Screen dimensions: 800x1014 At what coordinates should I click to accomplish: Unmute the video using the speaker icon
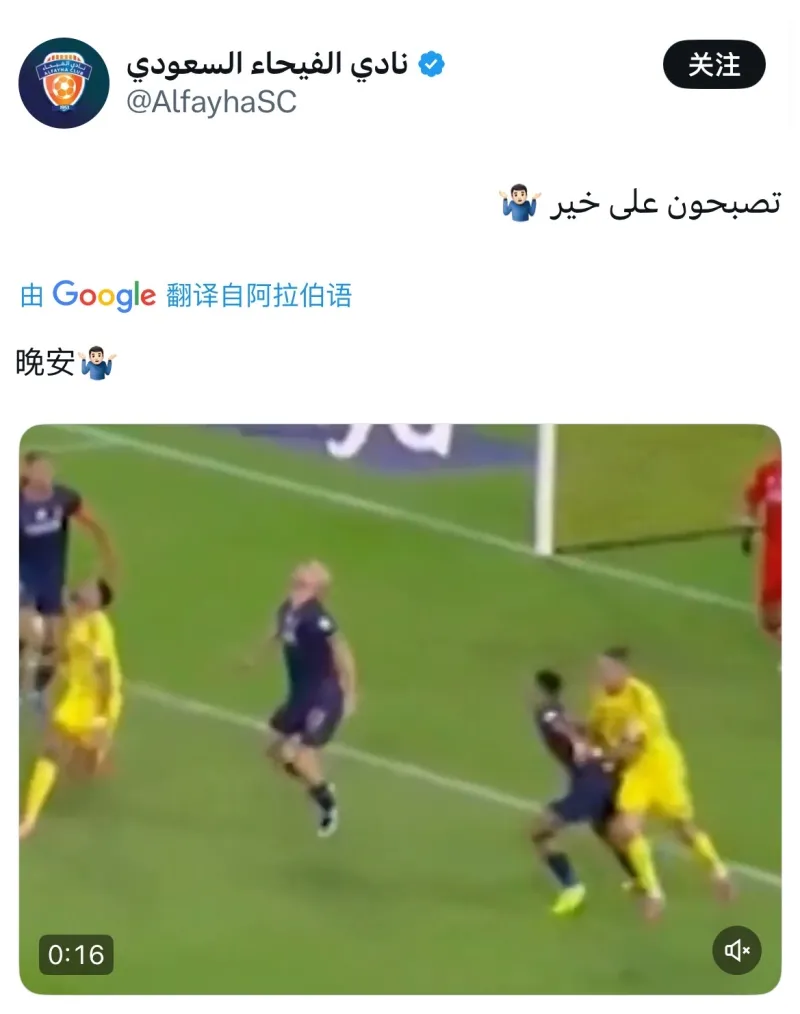click(737, 950)
